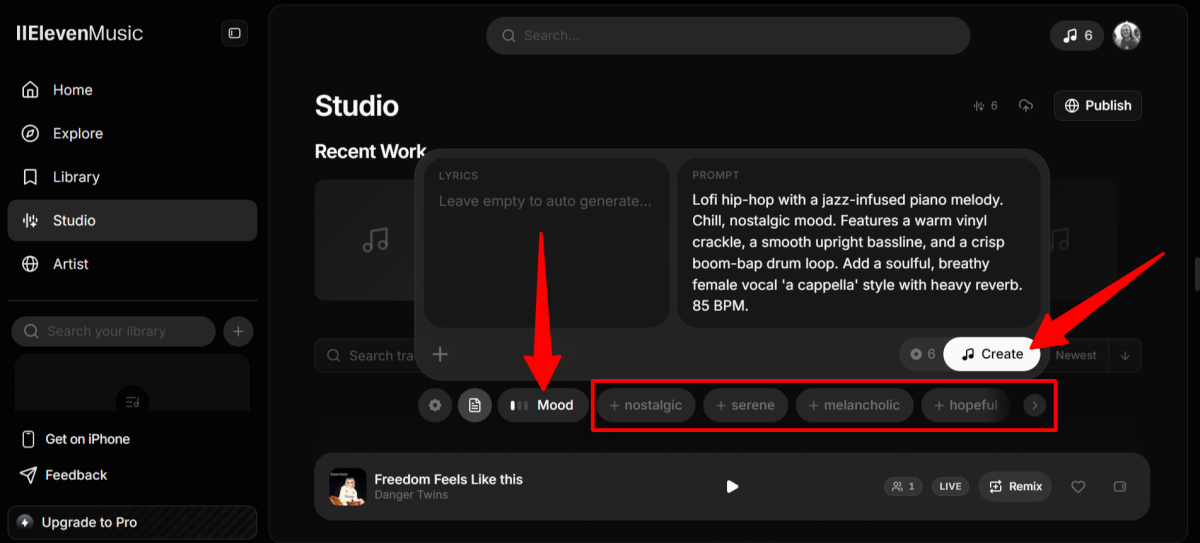Go to Explore section
The height and width of the screenshot is (543, 1200).
pyautogui.click(x=132, y=133)
